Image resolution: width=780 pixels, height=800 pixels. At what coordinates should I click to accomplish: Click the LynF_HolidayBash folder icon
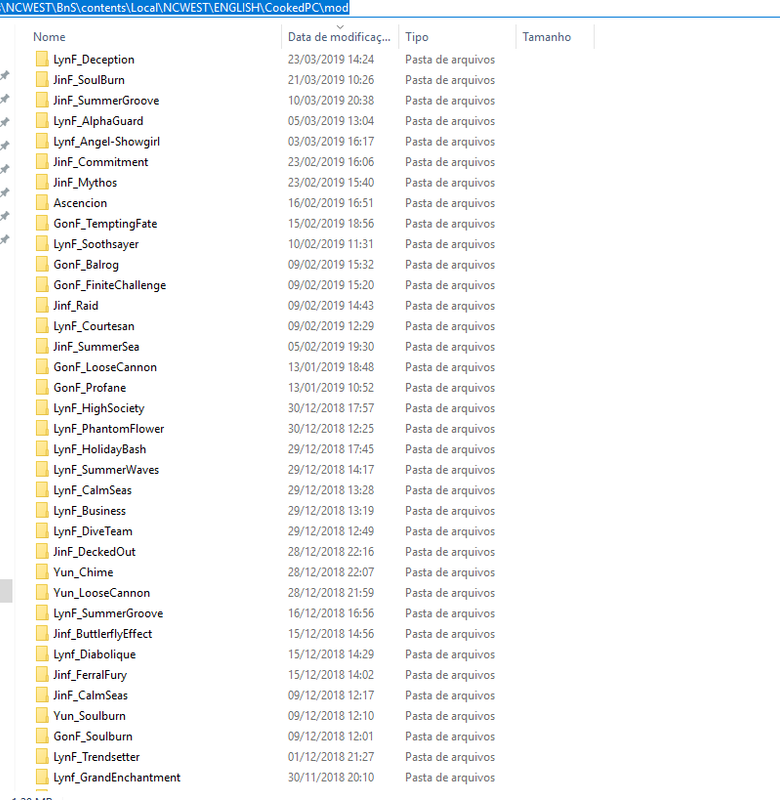pos(42,449)
